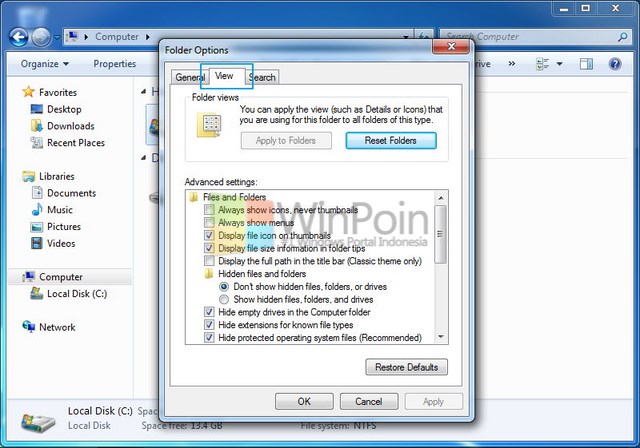The height and width of the screenshot is (448, 640).
Task: Click the Explorer Forward arrow button
Action: click(x=41, y=38)
